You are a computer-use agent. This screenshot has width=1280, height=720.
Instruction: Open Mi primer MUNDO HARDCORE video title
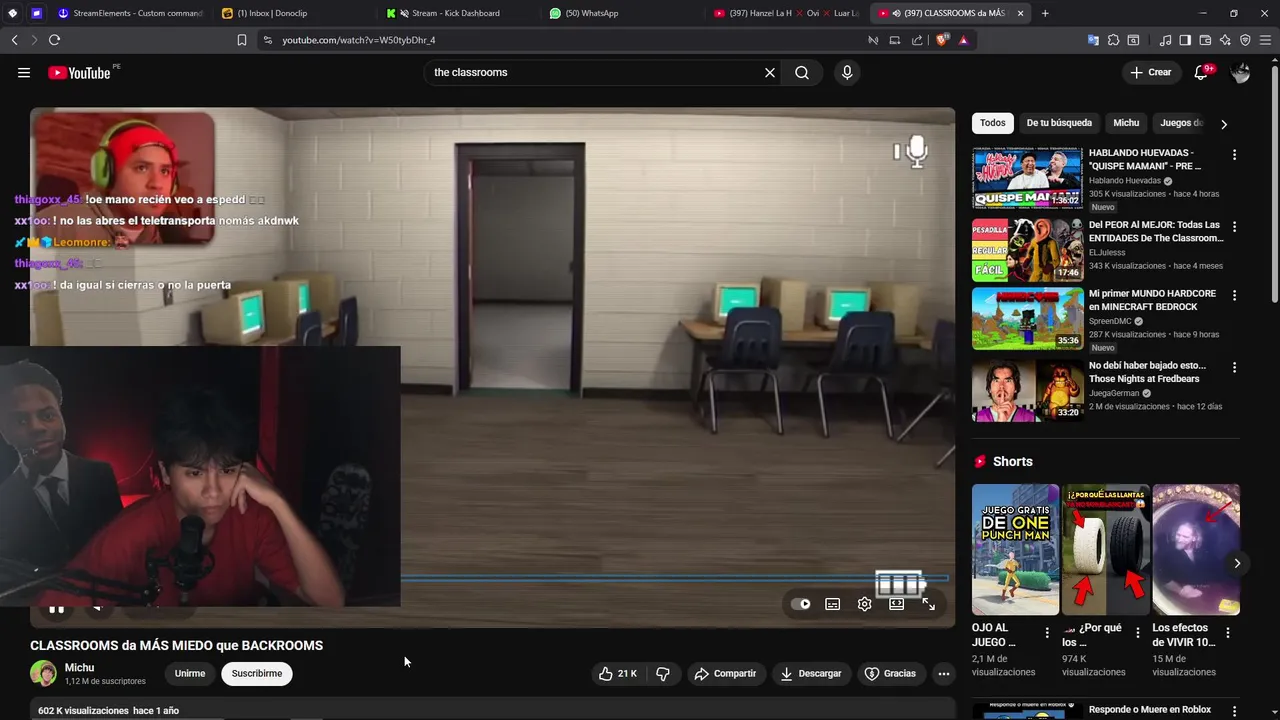pos(1152,300)
